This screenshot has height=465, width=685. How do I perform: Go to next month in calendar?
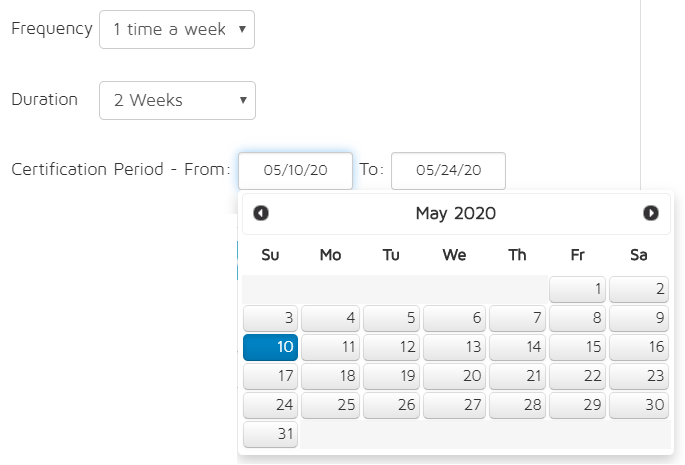coord(651,213)
